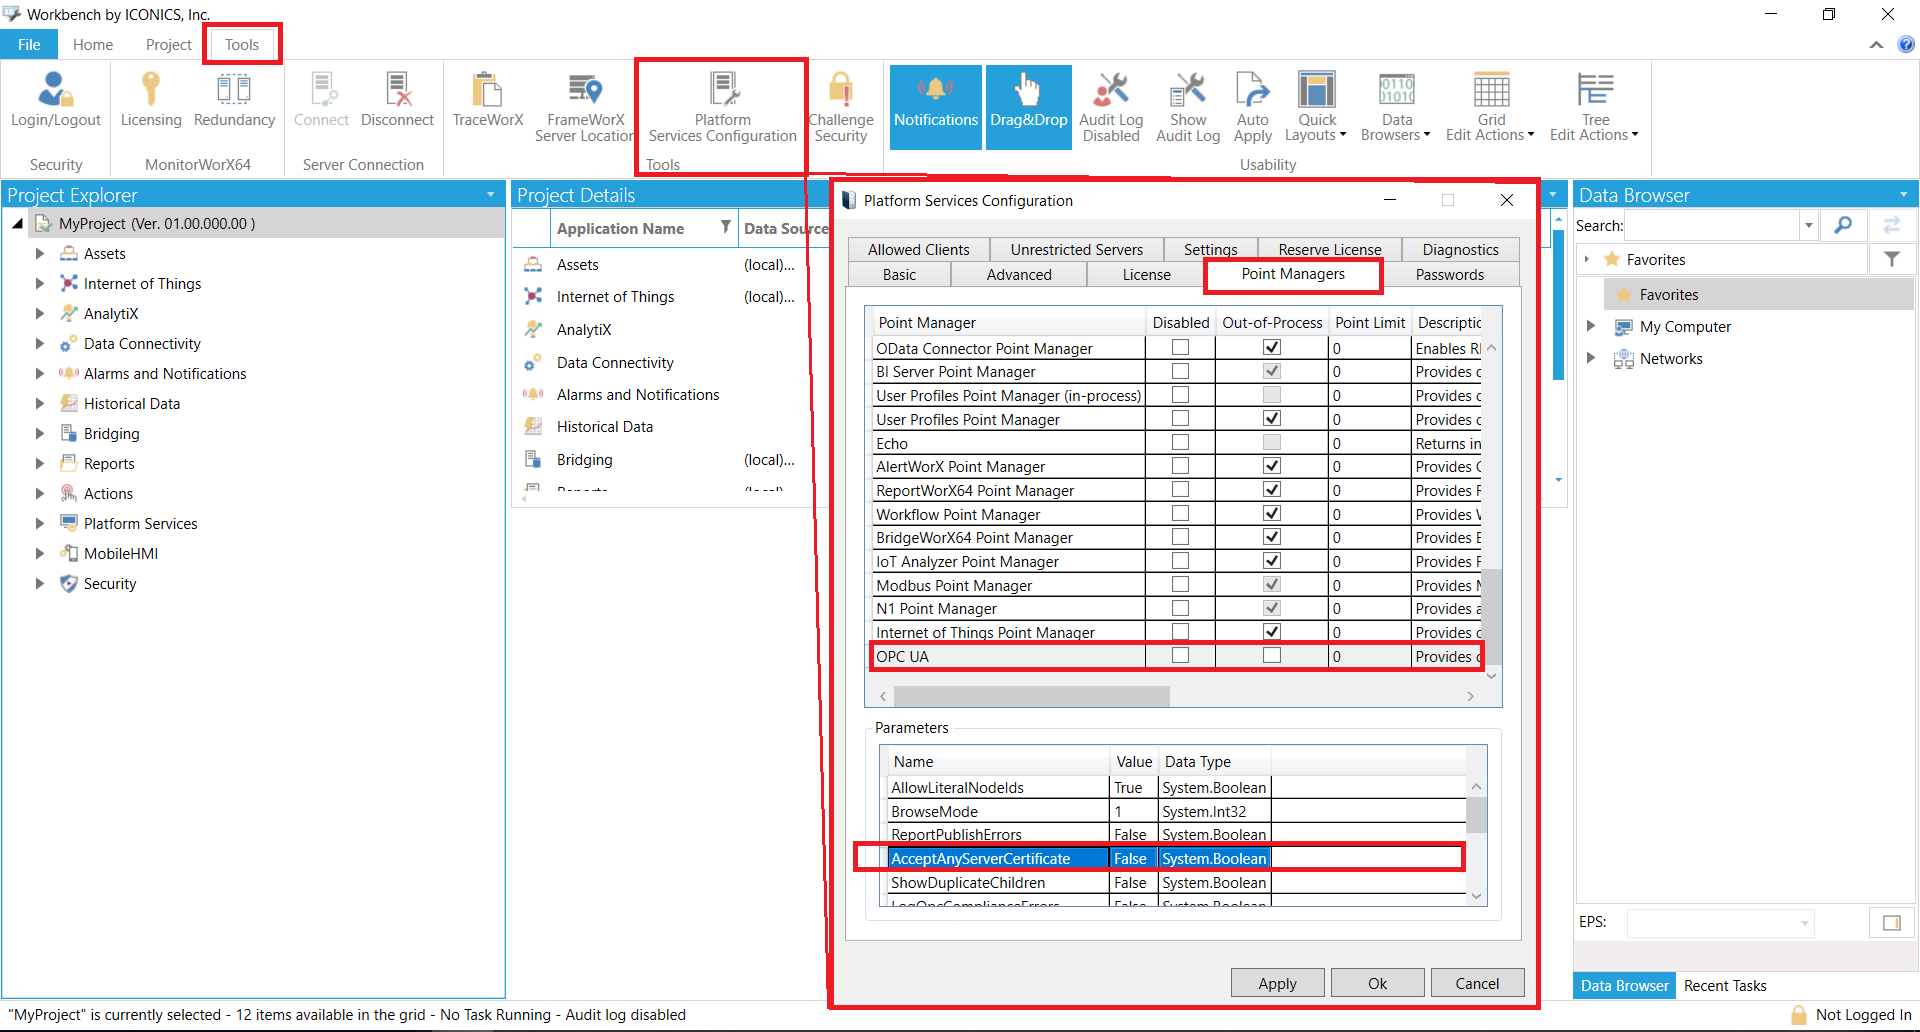Switch to Tools ribbon tab
The height and width of the screenshot is (1032, 1920).
coord(242,45)
